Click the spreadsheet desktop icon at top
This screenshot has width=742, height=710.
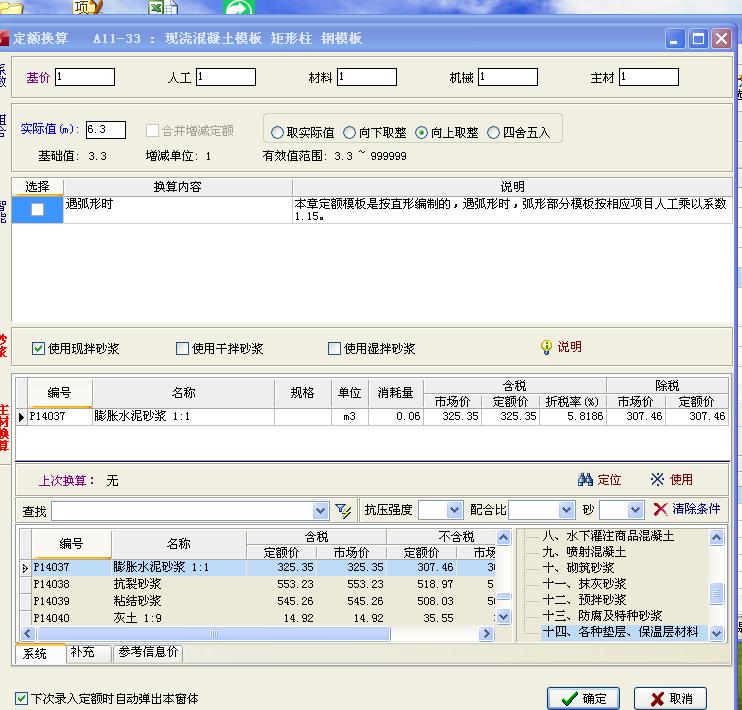click(162, 7)
